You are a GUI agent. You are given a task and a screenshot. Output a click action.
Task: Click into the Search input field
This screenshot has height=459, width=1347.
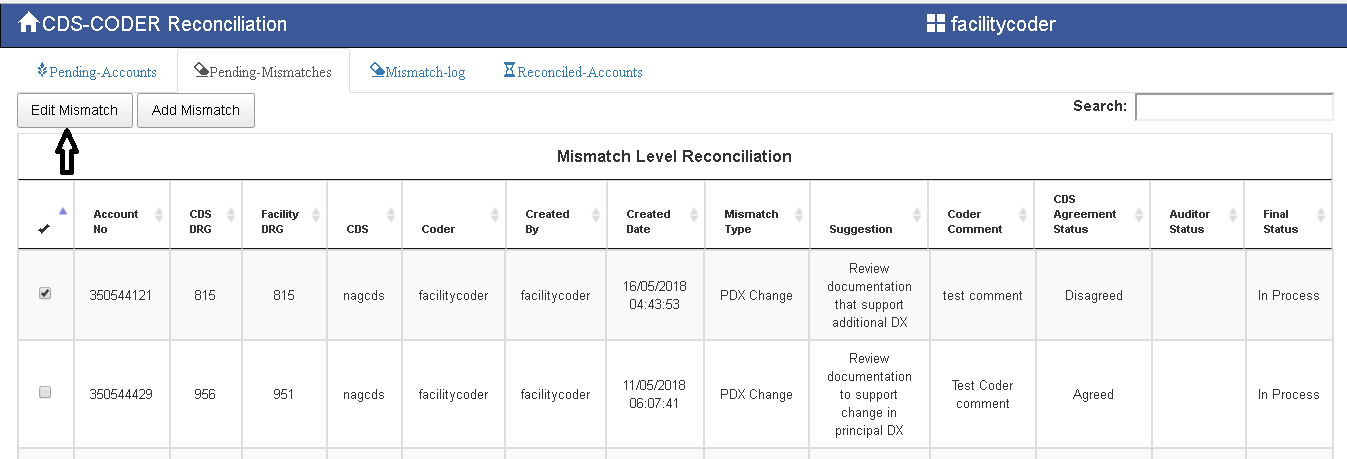(1233, 106)
